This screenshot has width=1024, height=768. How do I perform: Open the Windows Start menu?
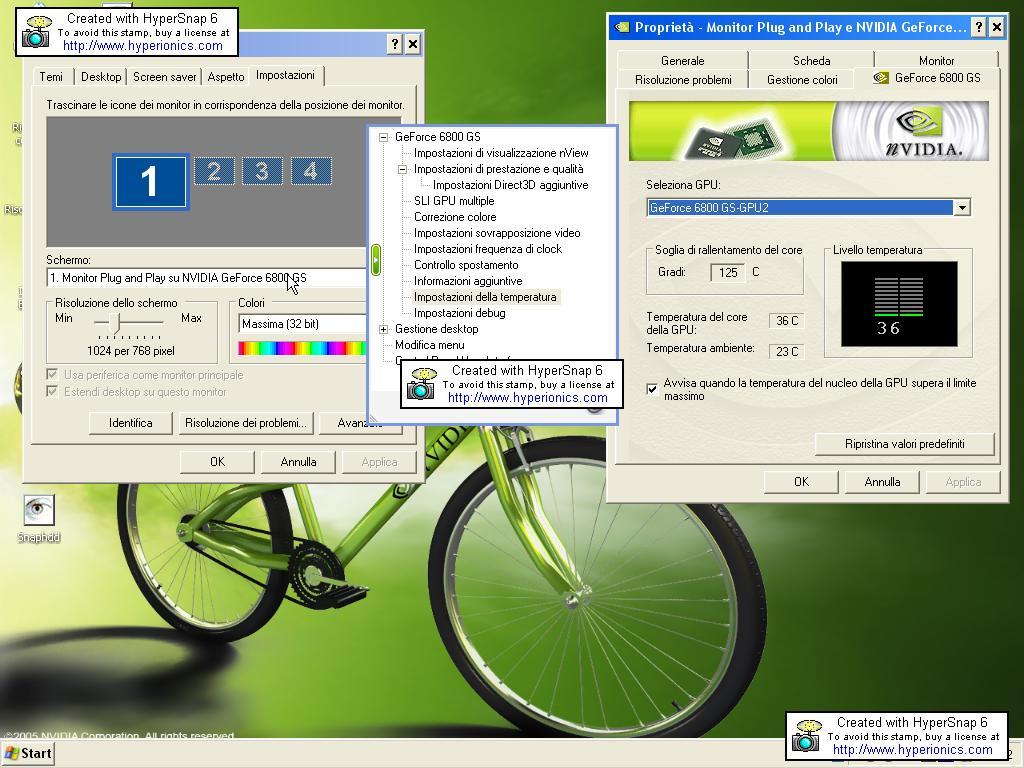click(x=28, y=754)
